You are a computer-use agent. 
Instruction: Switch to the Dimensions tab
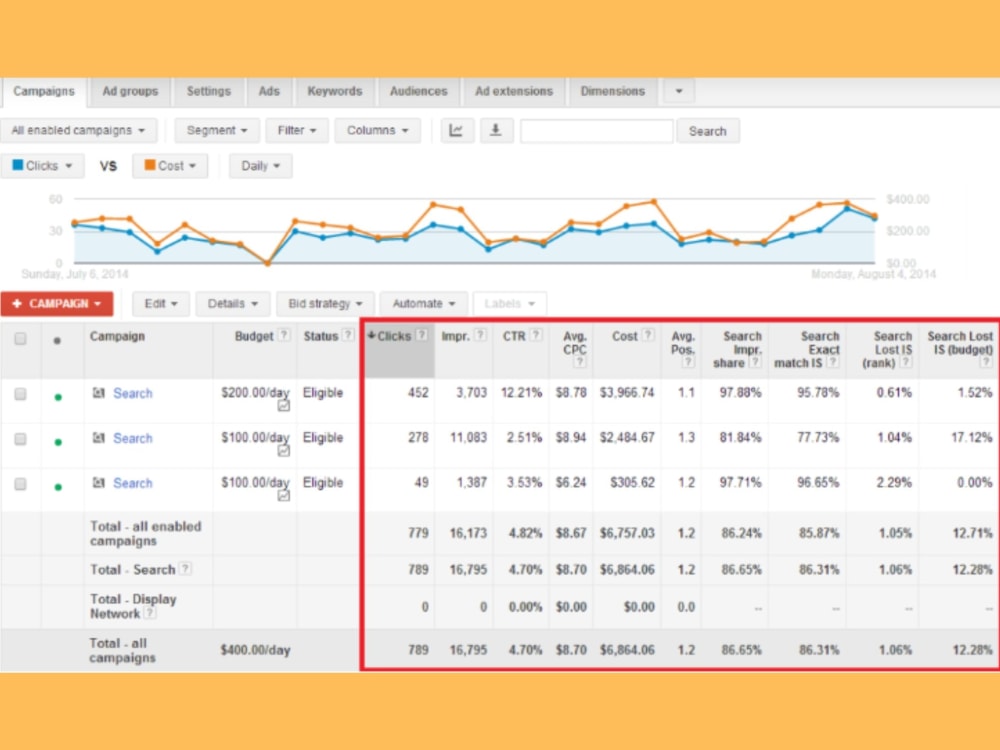[x=613, y=91]
